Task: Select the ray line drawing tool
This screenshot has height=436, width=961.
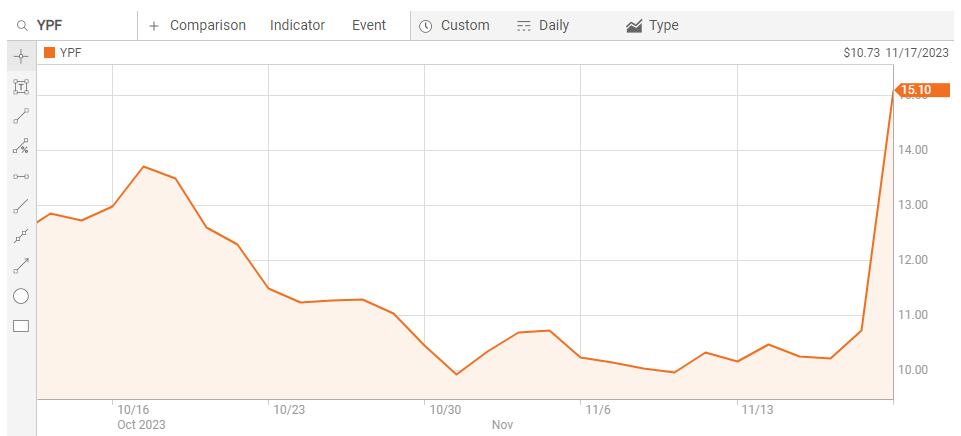Action: 20,206
